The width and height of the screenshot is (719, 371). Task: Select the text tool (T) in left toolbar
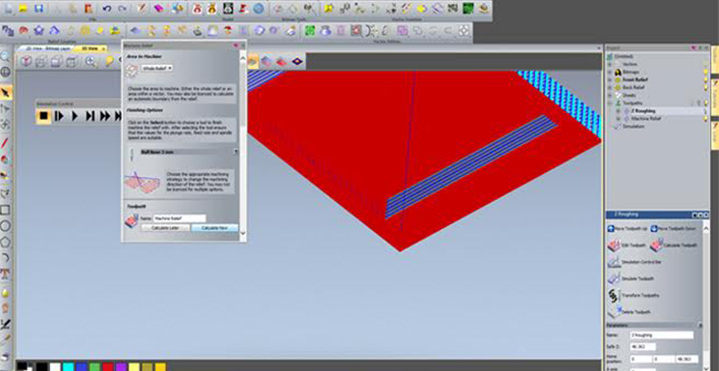pos(5,274)
